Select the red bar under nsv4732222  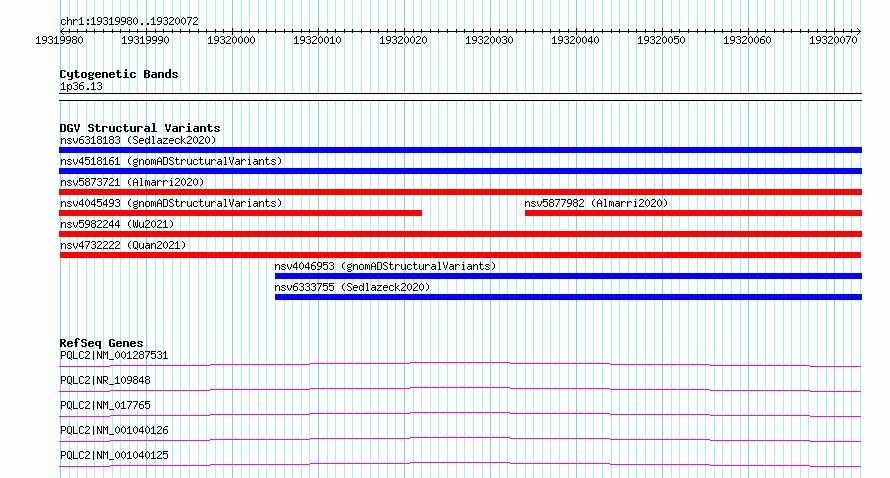point(460,255)
